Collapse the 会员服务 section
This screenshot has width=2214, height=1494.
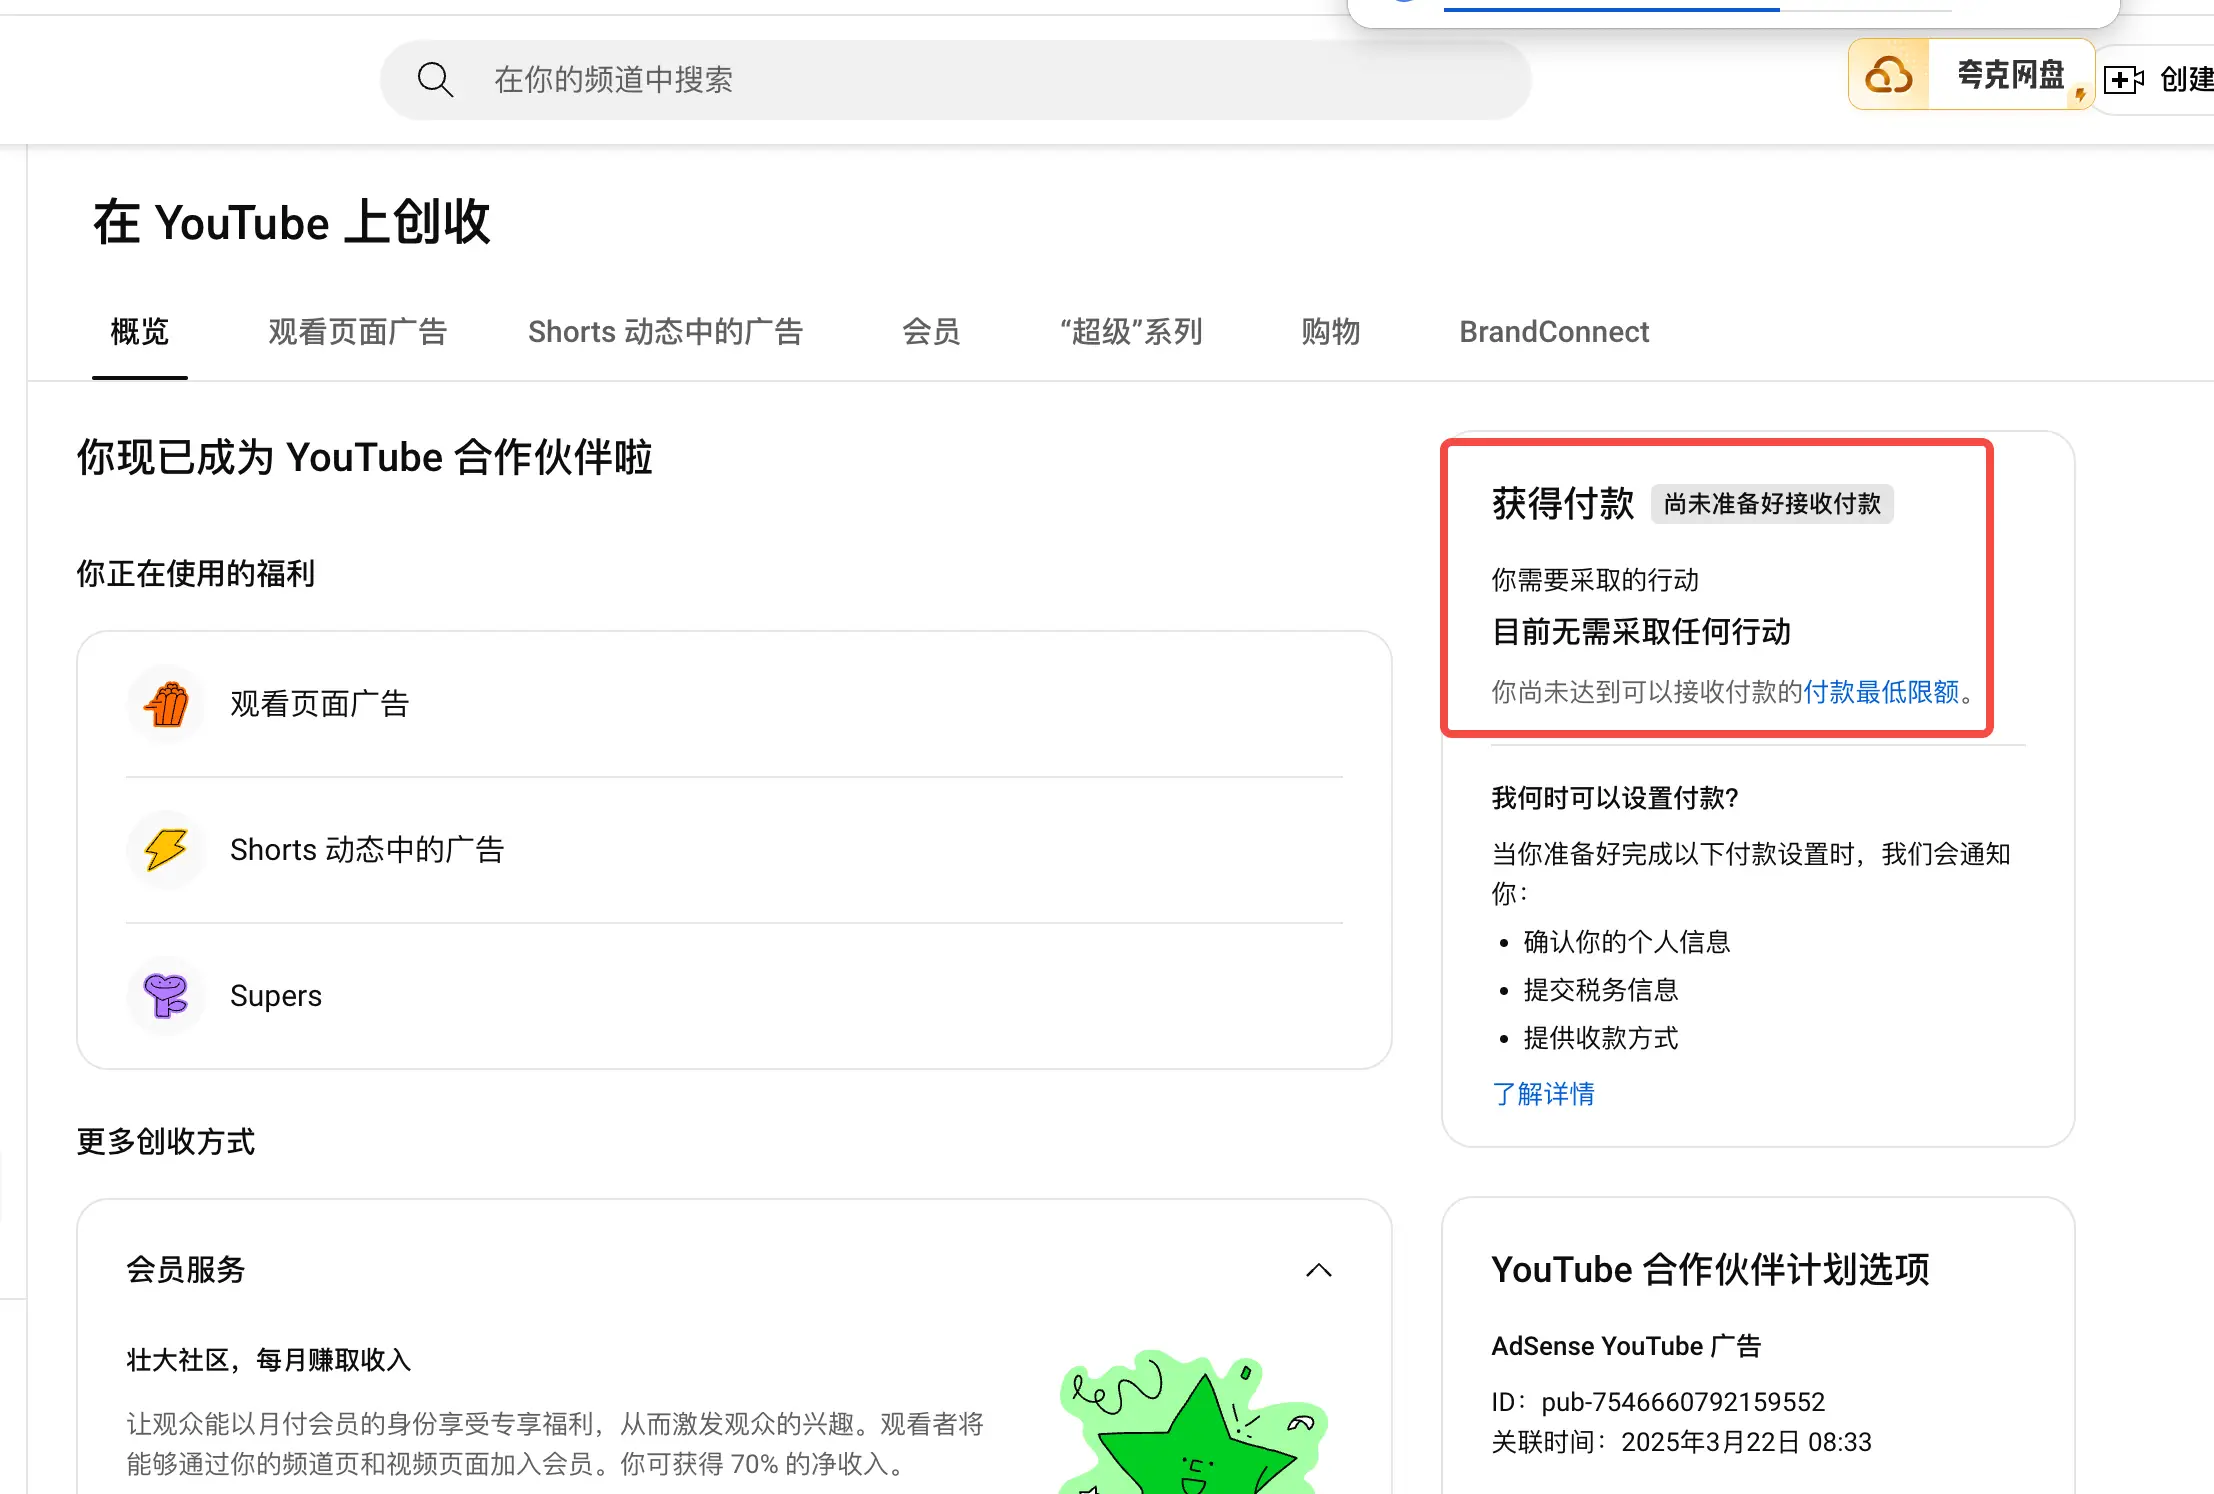[1319, 1270]
